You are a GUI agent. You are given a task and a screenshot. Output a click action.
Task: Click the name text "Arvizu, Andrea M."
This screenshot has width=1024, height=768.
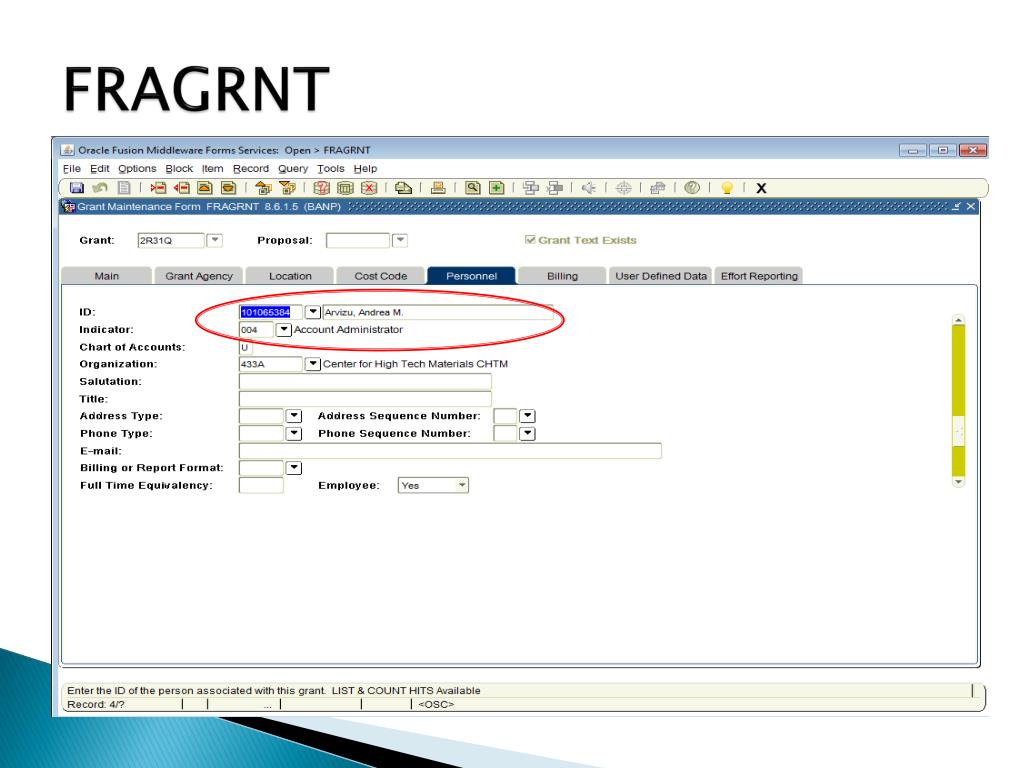364,312
